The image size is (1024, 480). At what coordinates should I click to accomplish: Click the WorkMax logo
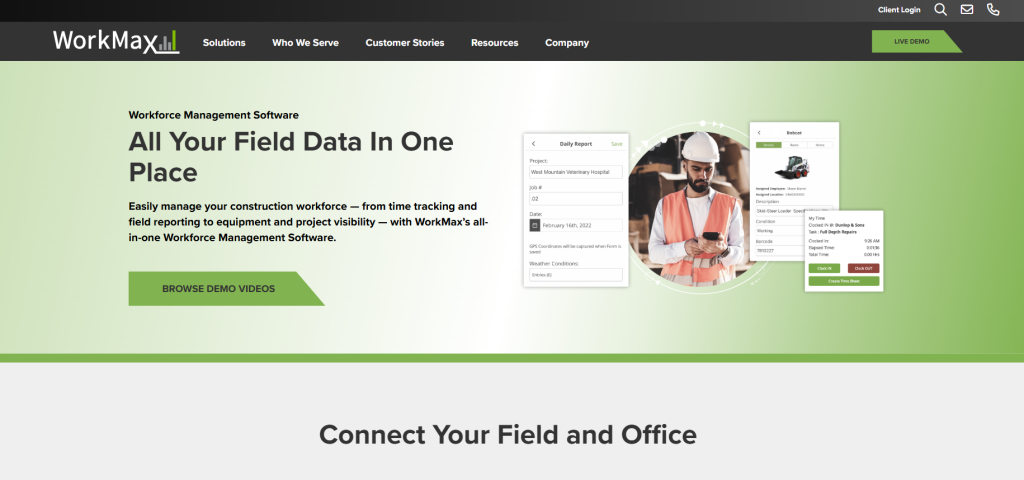click(x=116, y=41)
